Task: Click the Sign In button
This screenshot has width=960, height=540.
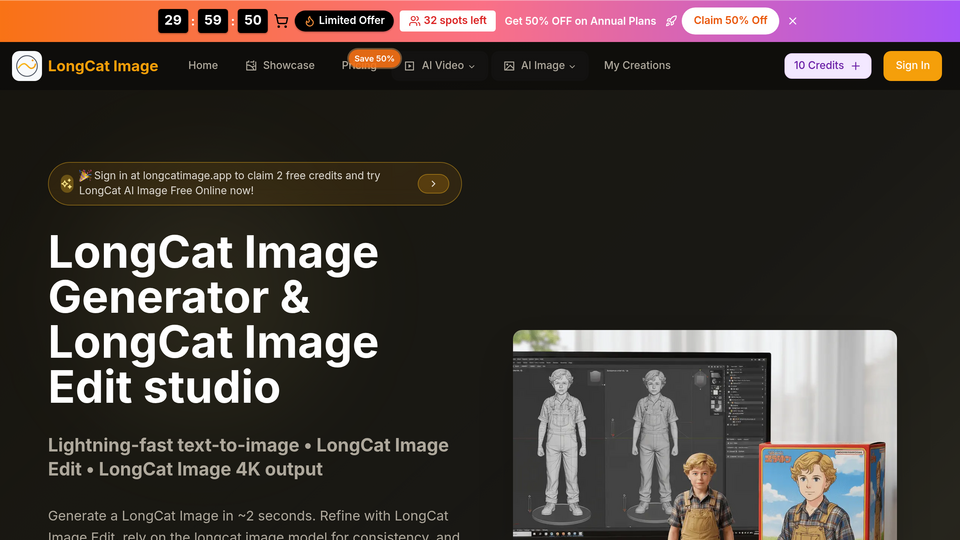Action: click(x=912, y=66)
